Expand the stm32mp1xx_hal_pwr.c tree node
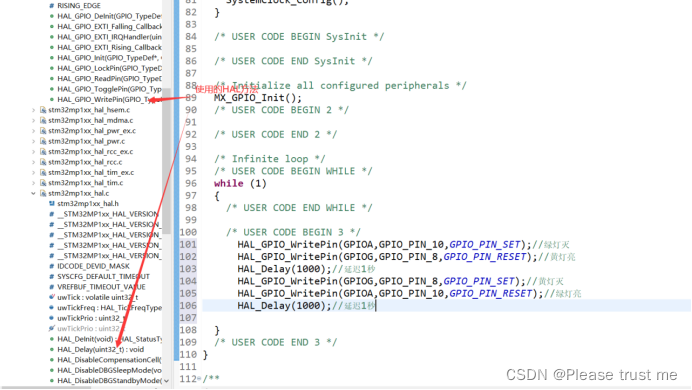This screenshot has height=390, width=692. click(34, 141)
